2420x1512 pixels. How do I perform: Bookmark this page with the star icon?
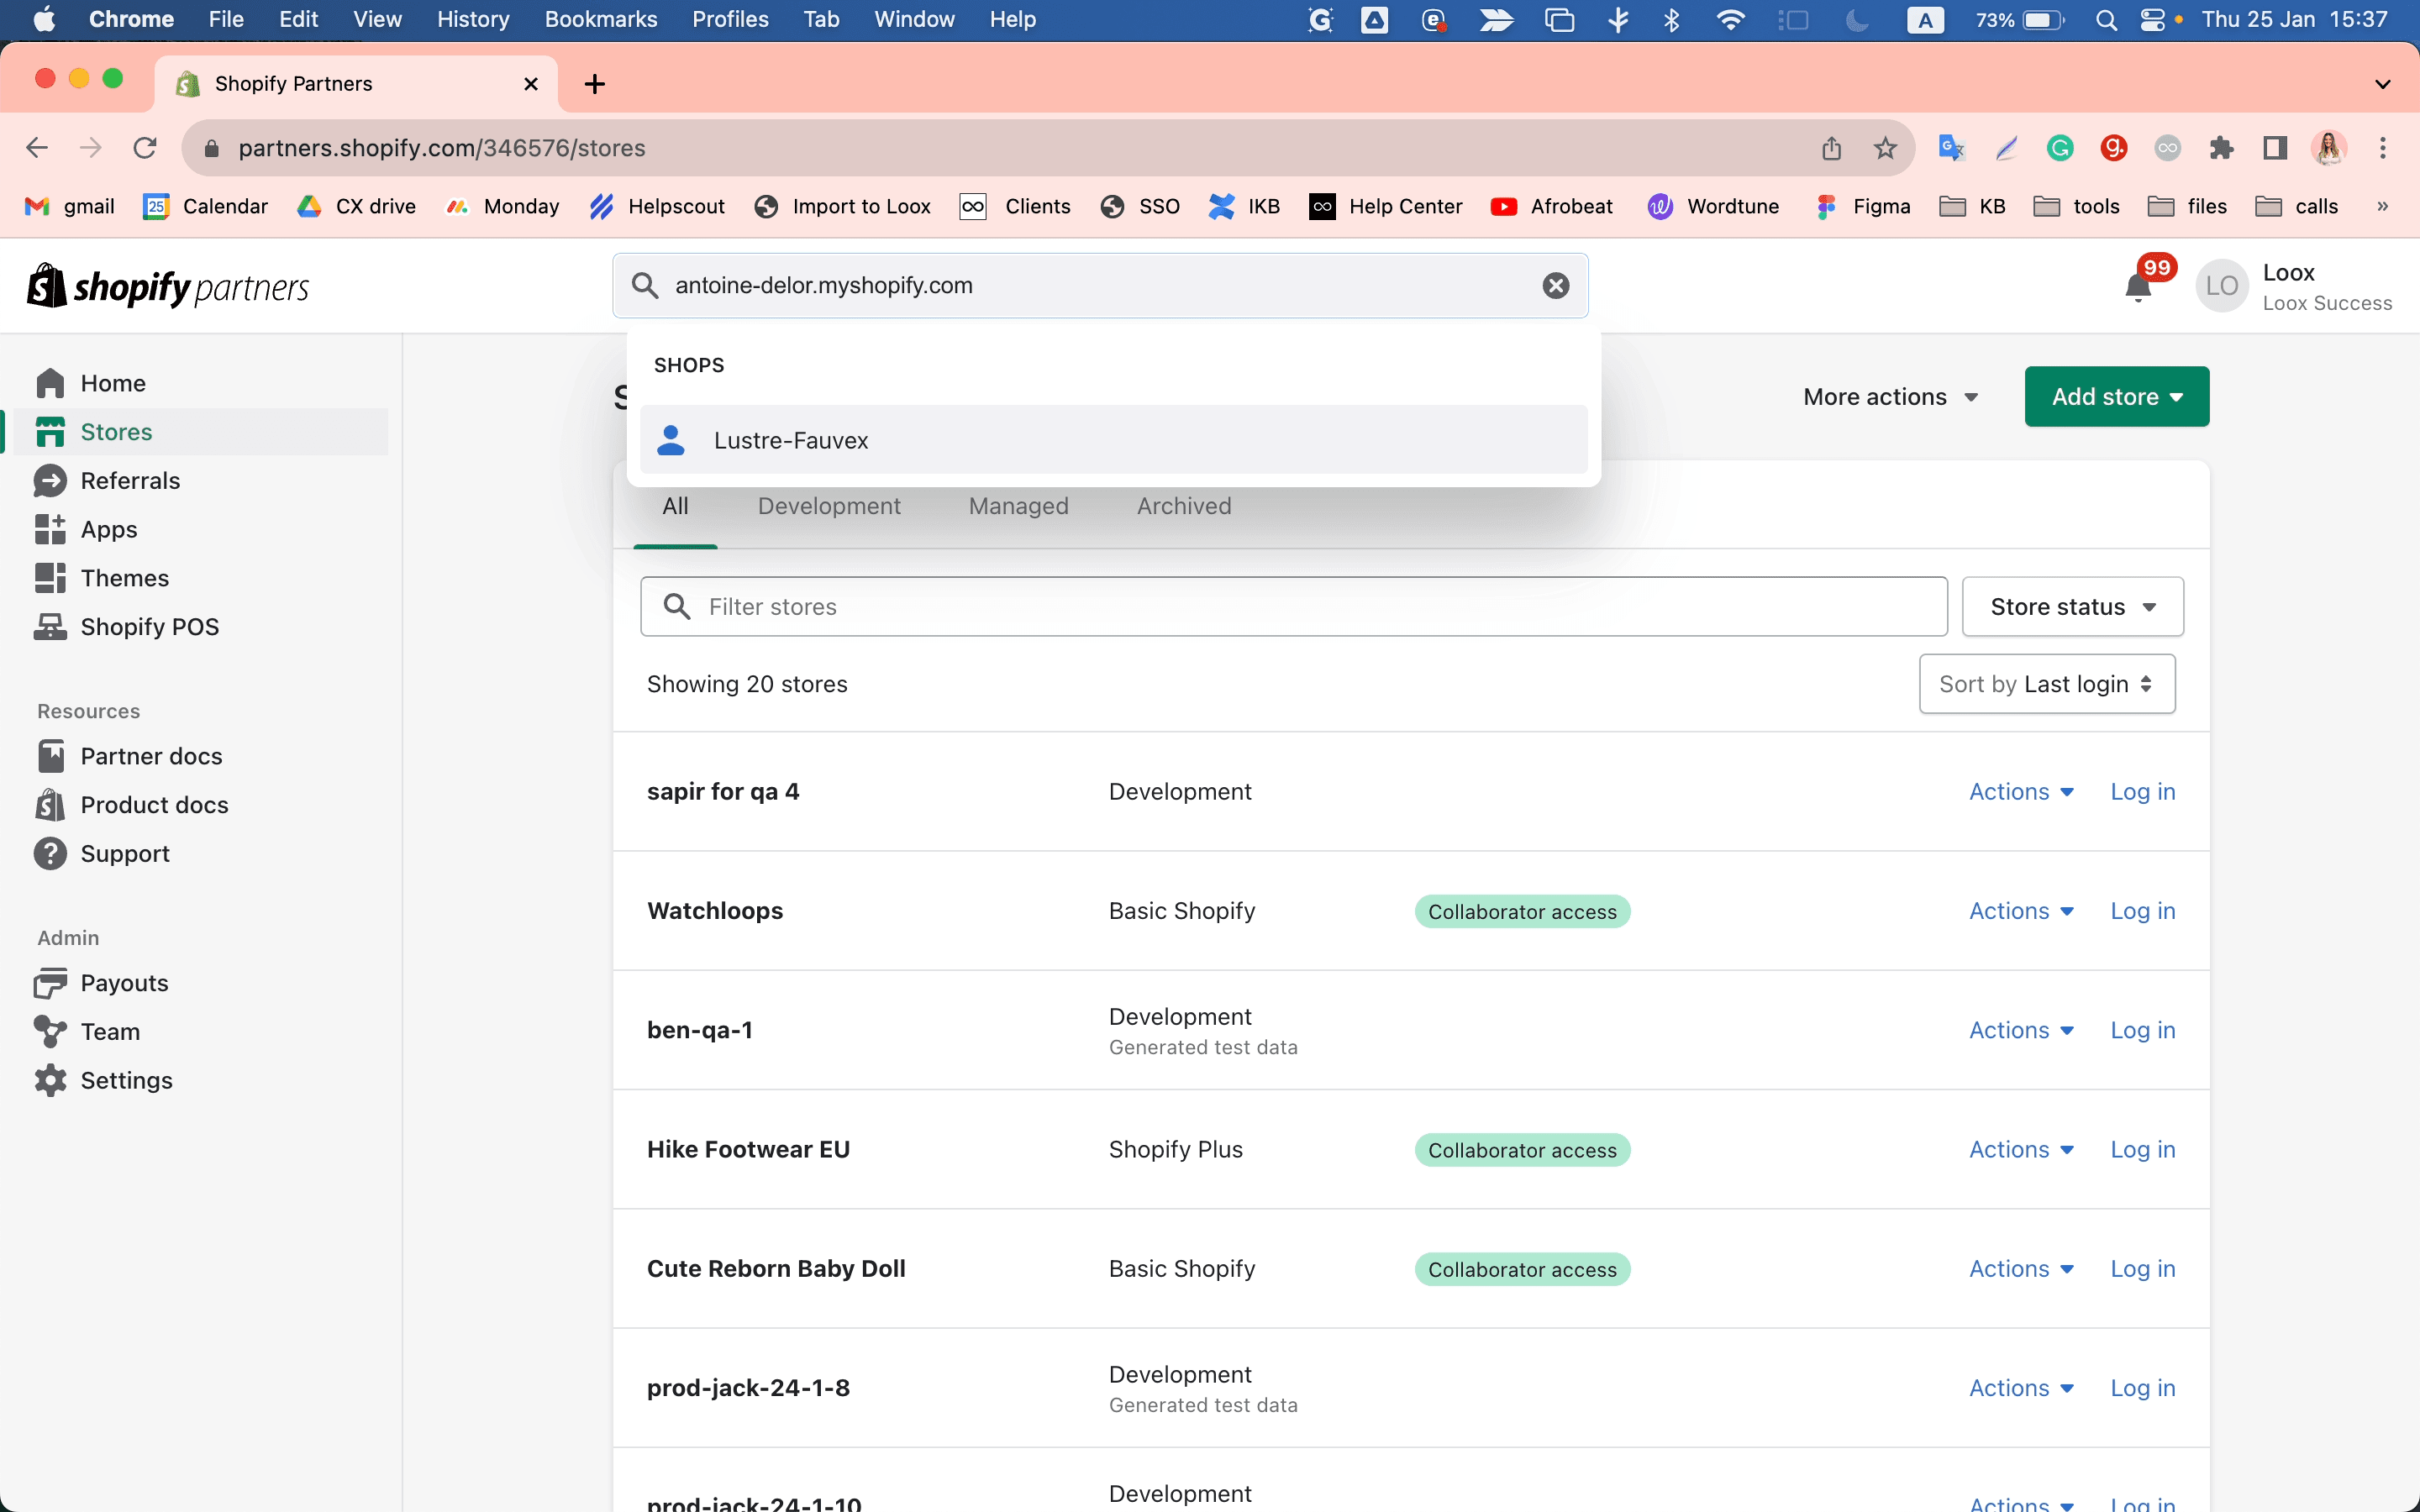1885,148
